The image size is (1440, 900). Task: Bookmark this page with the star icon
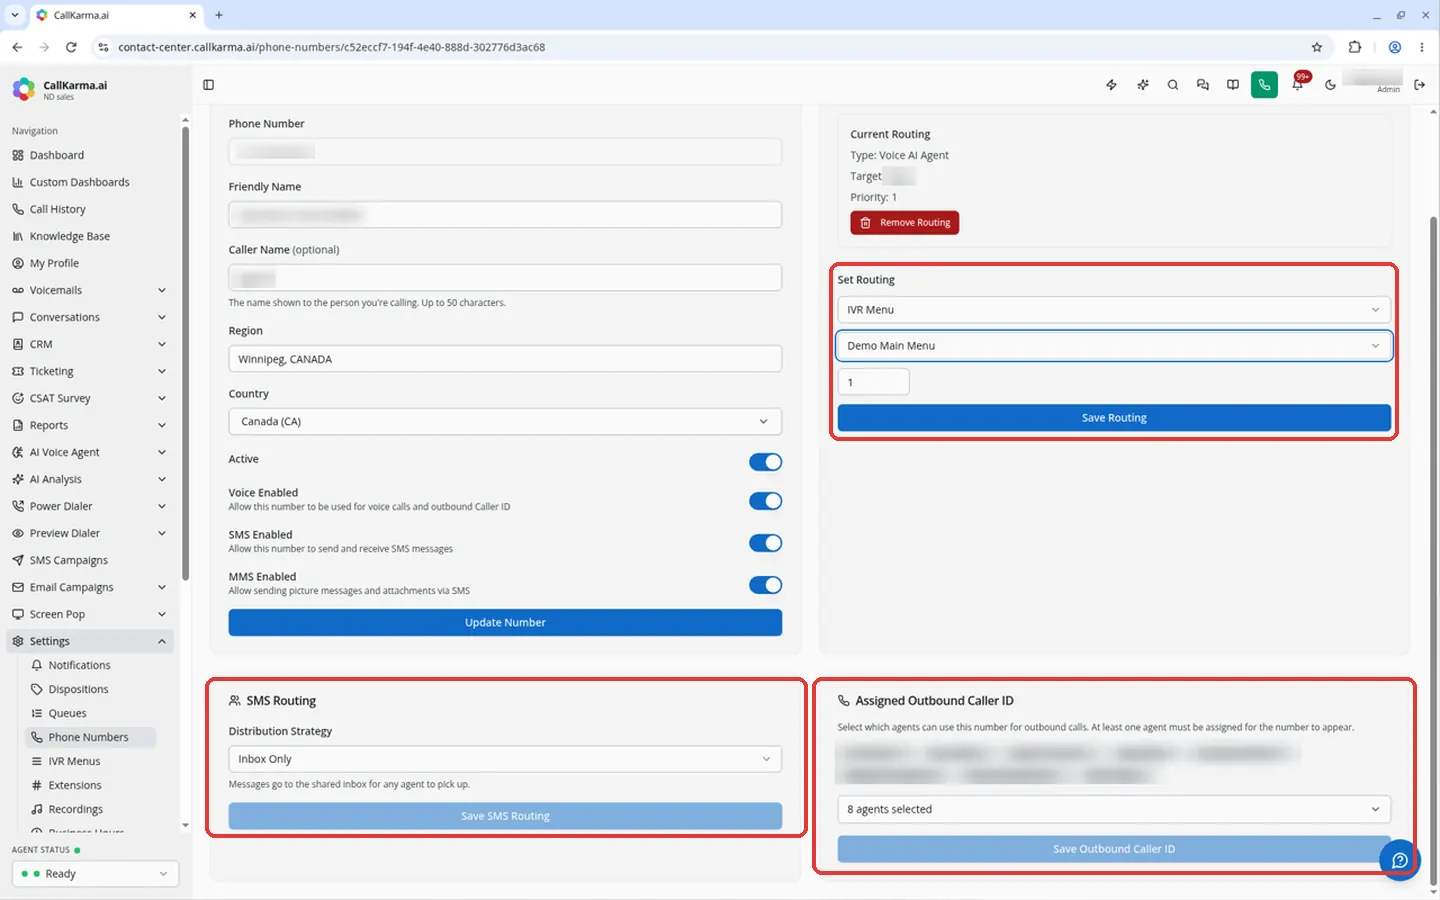[1317, 47]
